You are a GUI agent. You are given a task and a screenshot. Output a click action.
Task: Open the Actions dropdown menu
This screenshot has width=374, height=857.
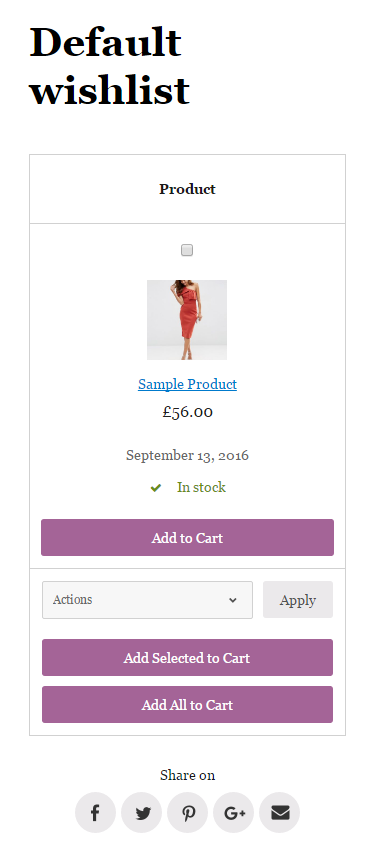148,600
